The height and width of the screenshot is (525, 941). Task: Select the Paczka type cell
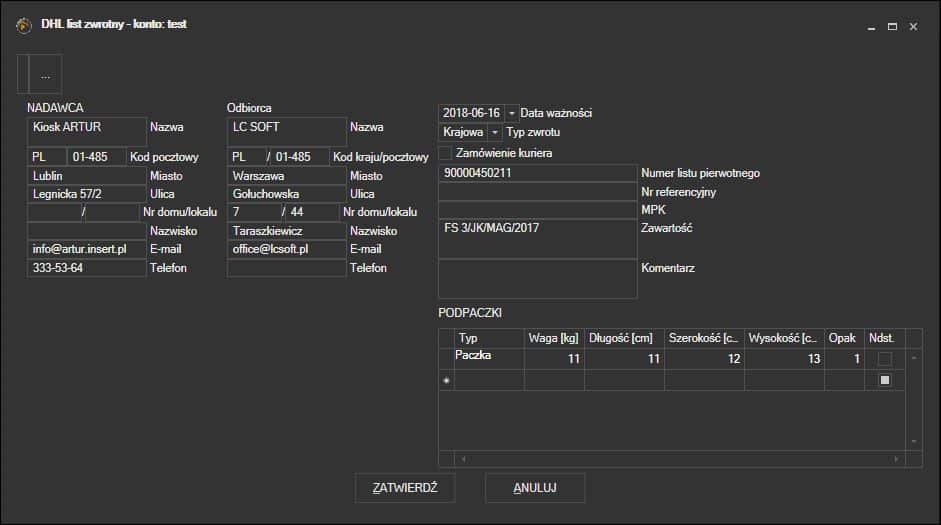[489, 359]
